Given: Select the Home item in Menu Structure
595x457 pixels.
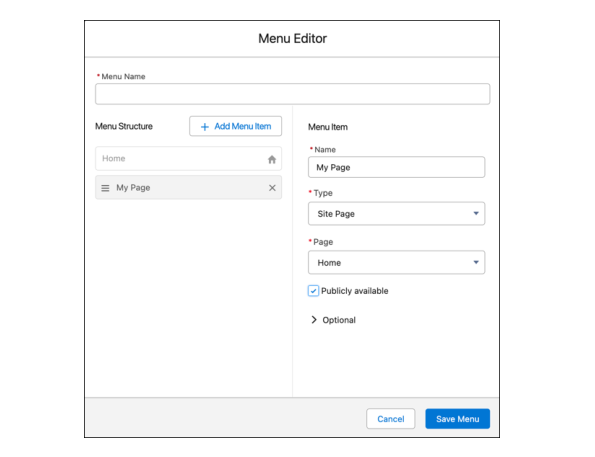Looking at the screenshot, I should pos(188,159).
